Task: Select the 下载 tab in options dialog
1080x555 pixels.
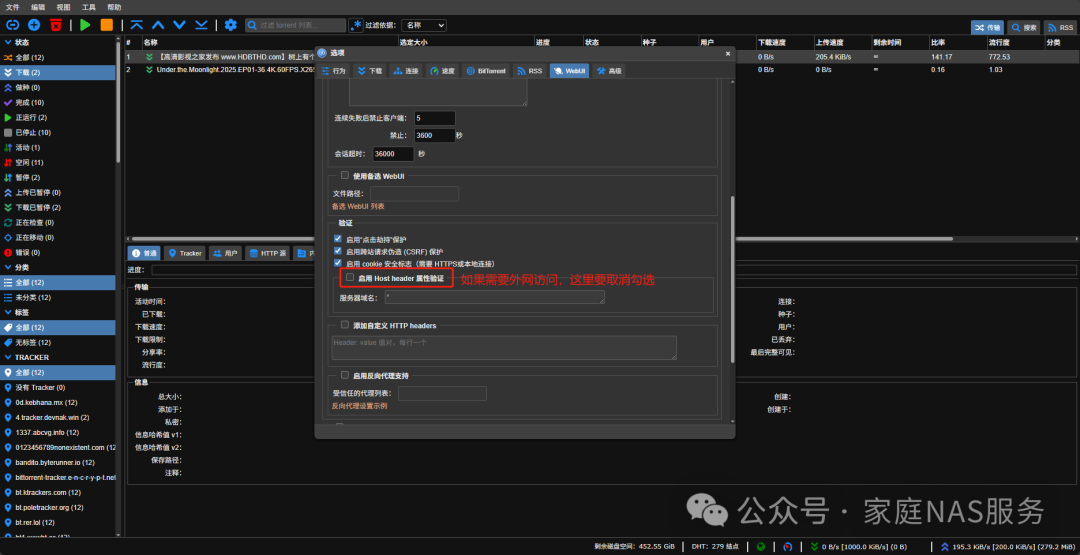Action: coord(370,71)
